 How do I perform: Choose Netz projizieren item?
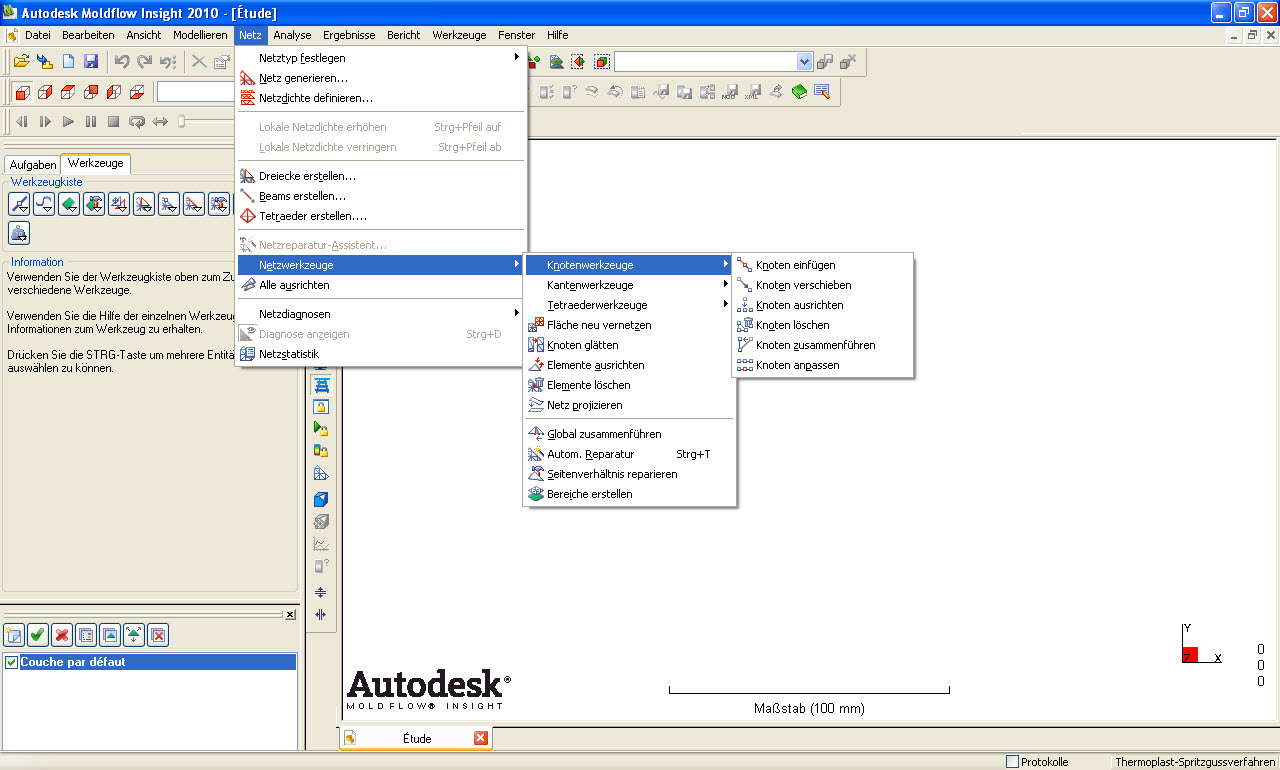tap(630, 405)
